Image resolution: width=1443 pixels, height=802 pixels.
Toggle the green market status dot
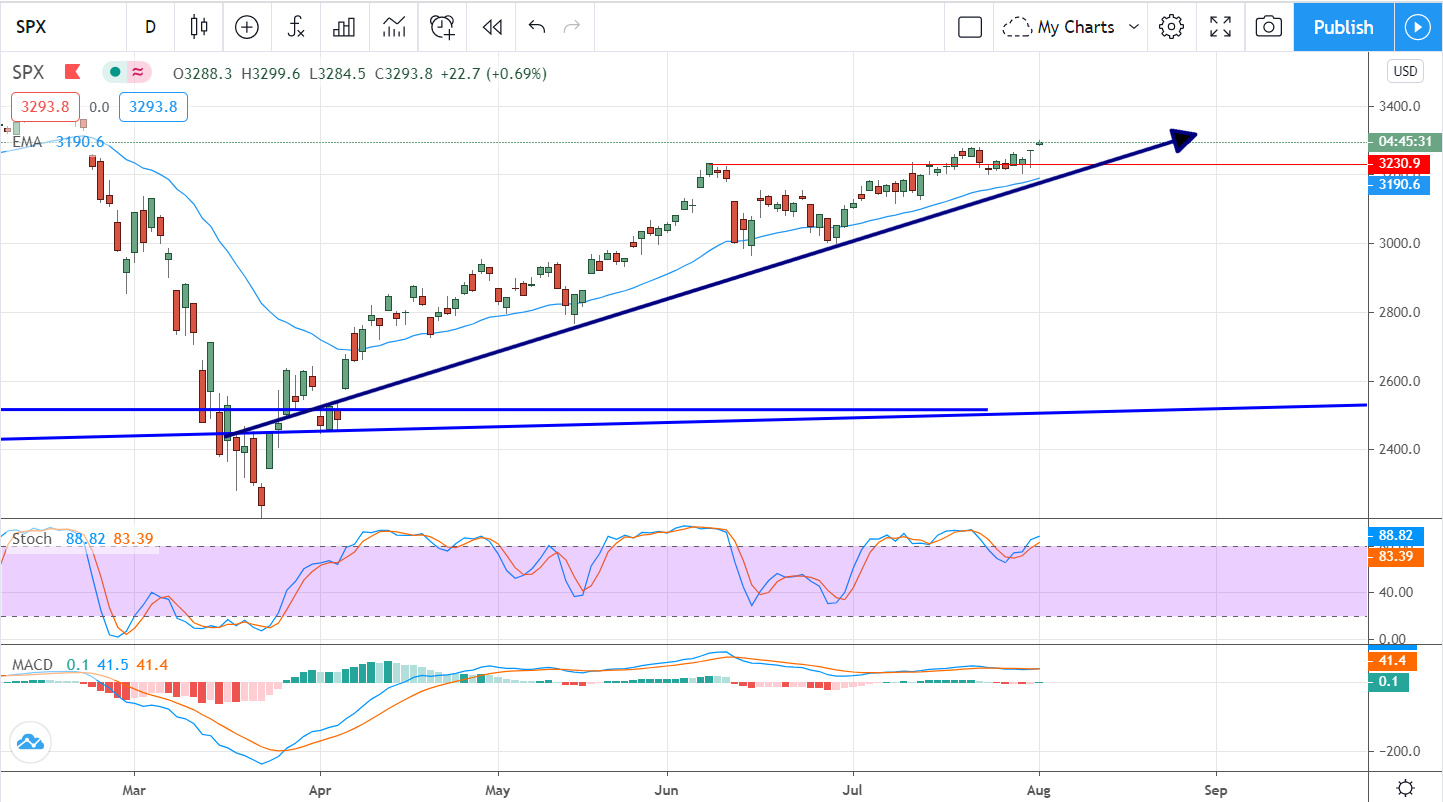[115, 72]
